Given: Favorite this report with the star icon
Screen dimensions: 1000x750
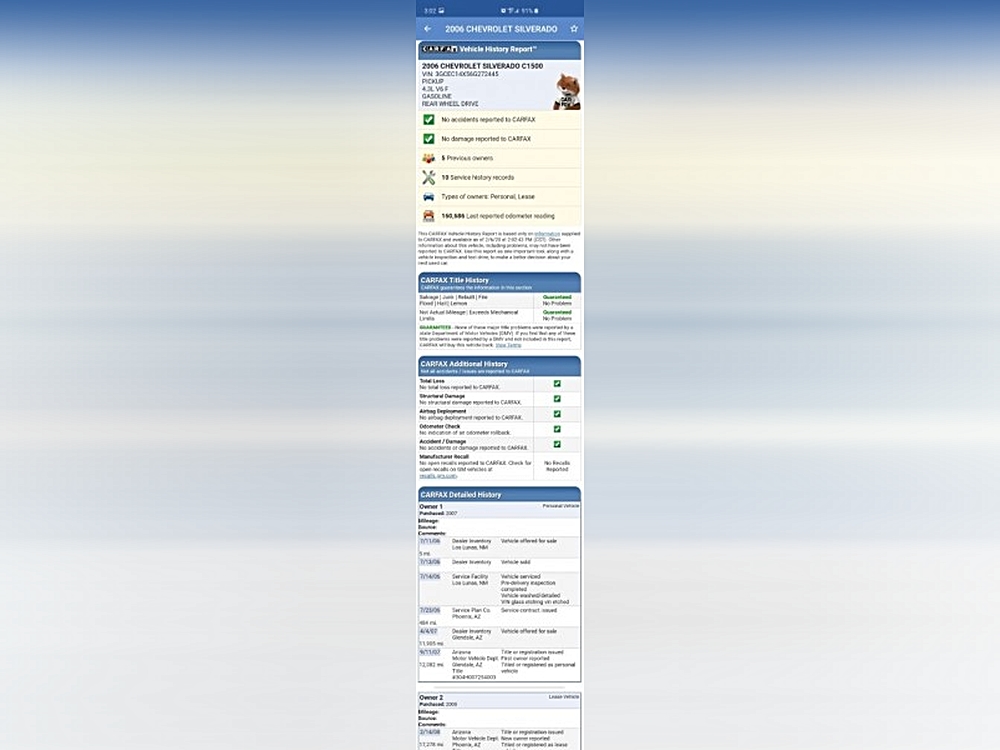Looking at the screenshot, I should (x=574, y=29).
